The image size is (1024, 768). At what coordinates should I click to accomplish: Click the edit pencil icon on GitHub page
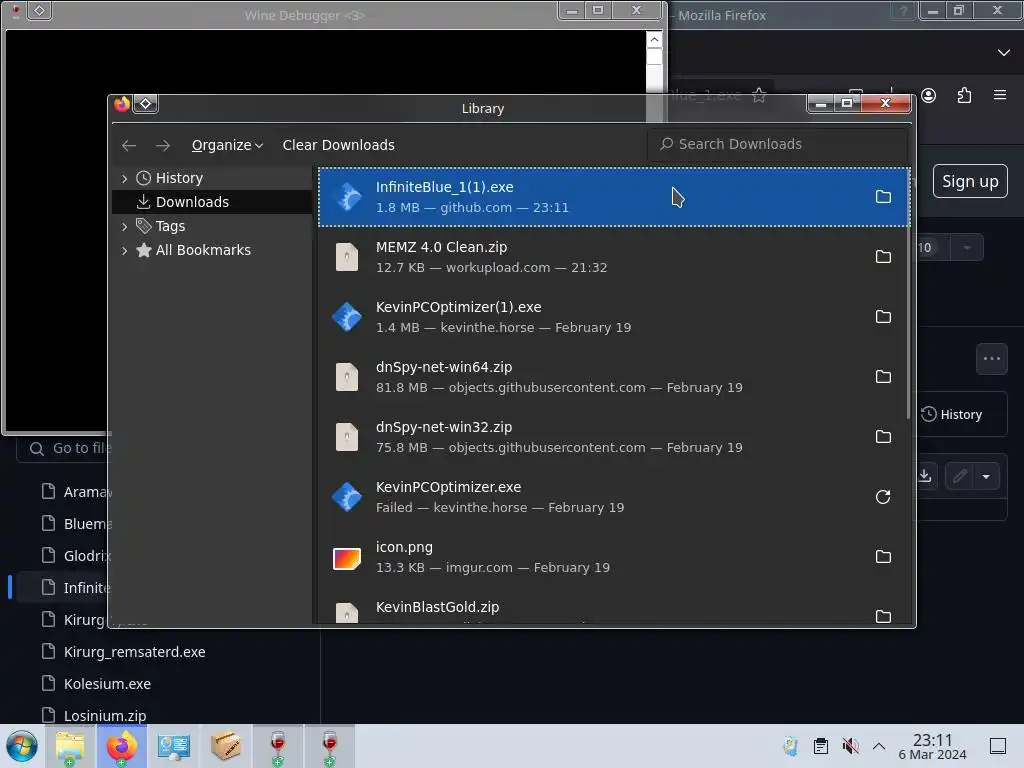click(959, 476)
